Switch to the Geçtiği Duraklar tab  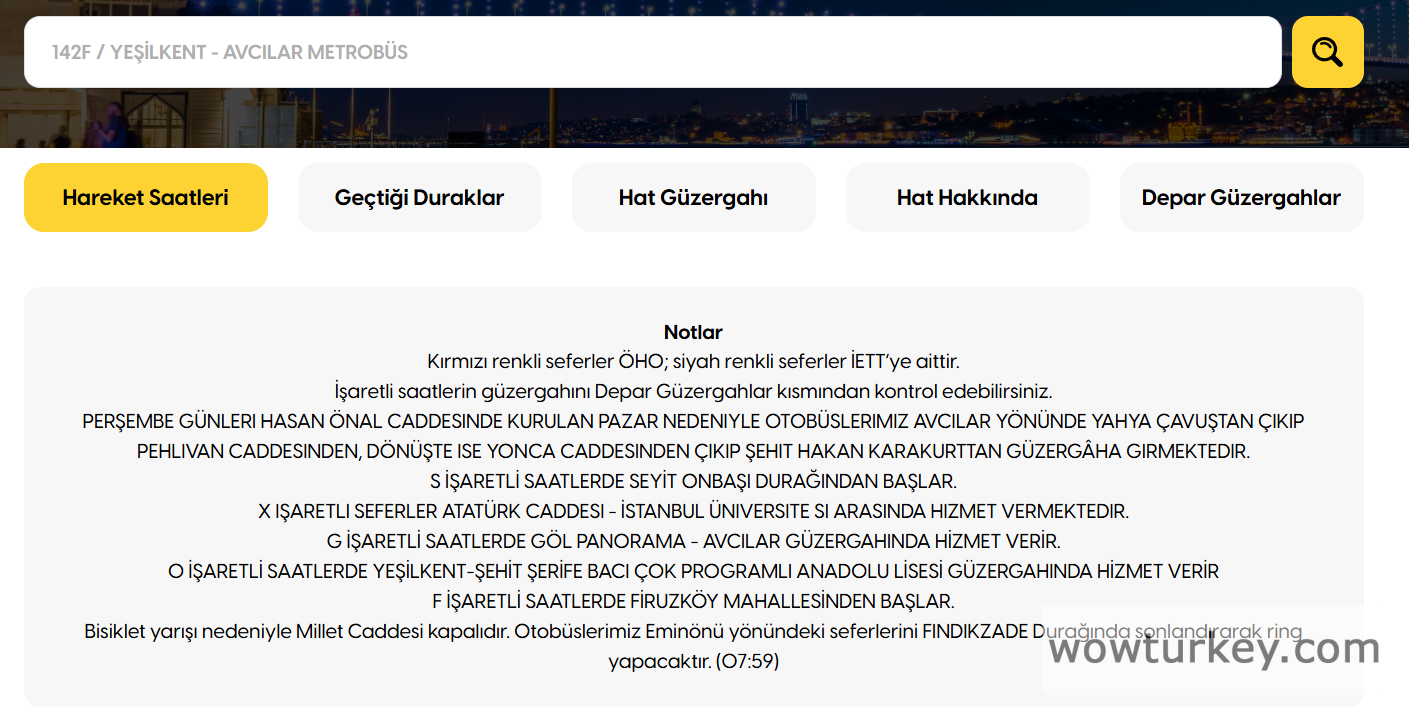pyautogui.click(x=419, y=198)
